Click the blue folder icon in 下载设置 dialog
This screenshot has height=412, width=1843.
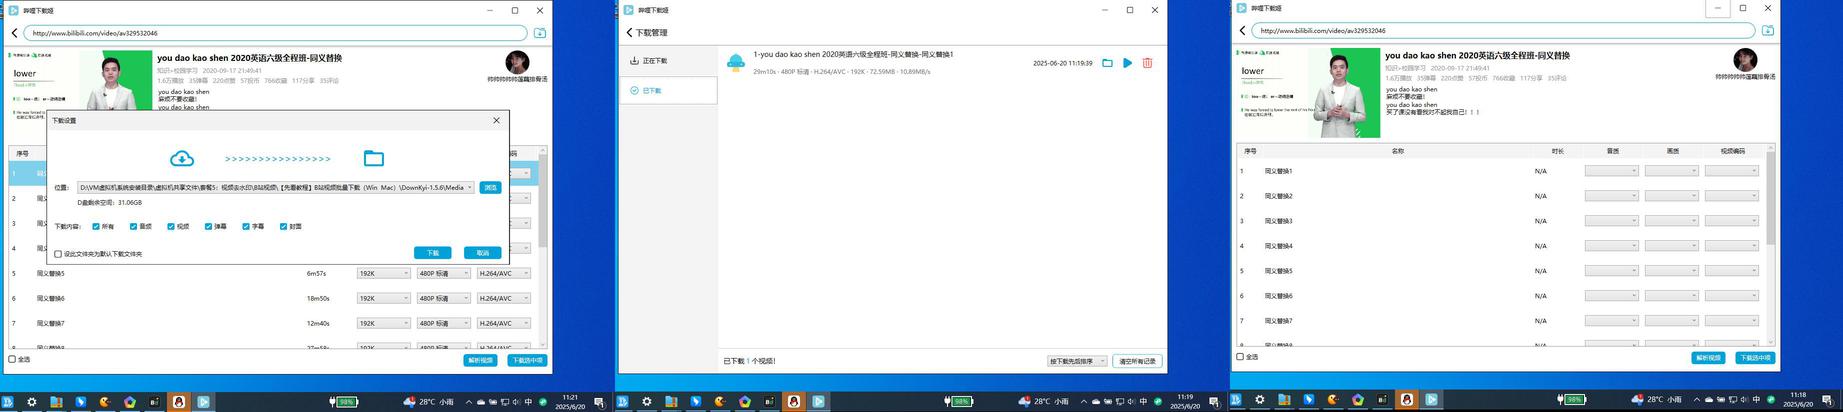pyautogui.click(x=373, y=158)
